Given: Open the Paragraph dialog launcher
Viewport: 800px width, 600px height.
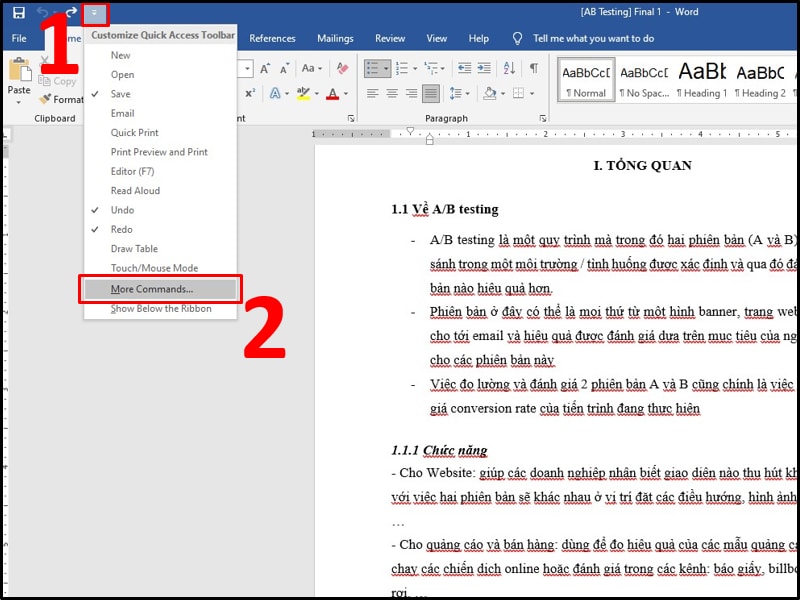Looking at the screenshot, I should point(542,118).
